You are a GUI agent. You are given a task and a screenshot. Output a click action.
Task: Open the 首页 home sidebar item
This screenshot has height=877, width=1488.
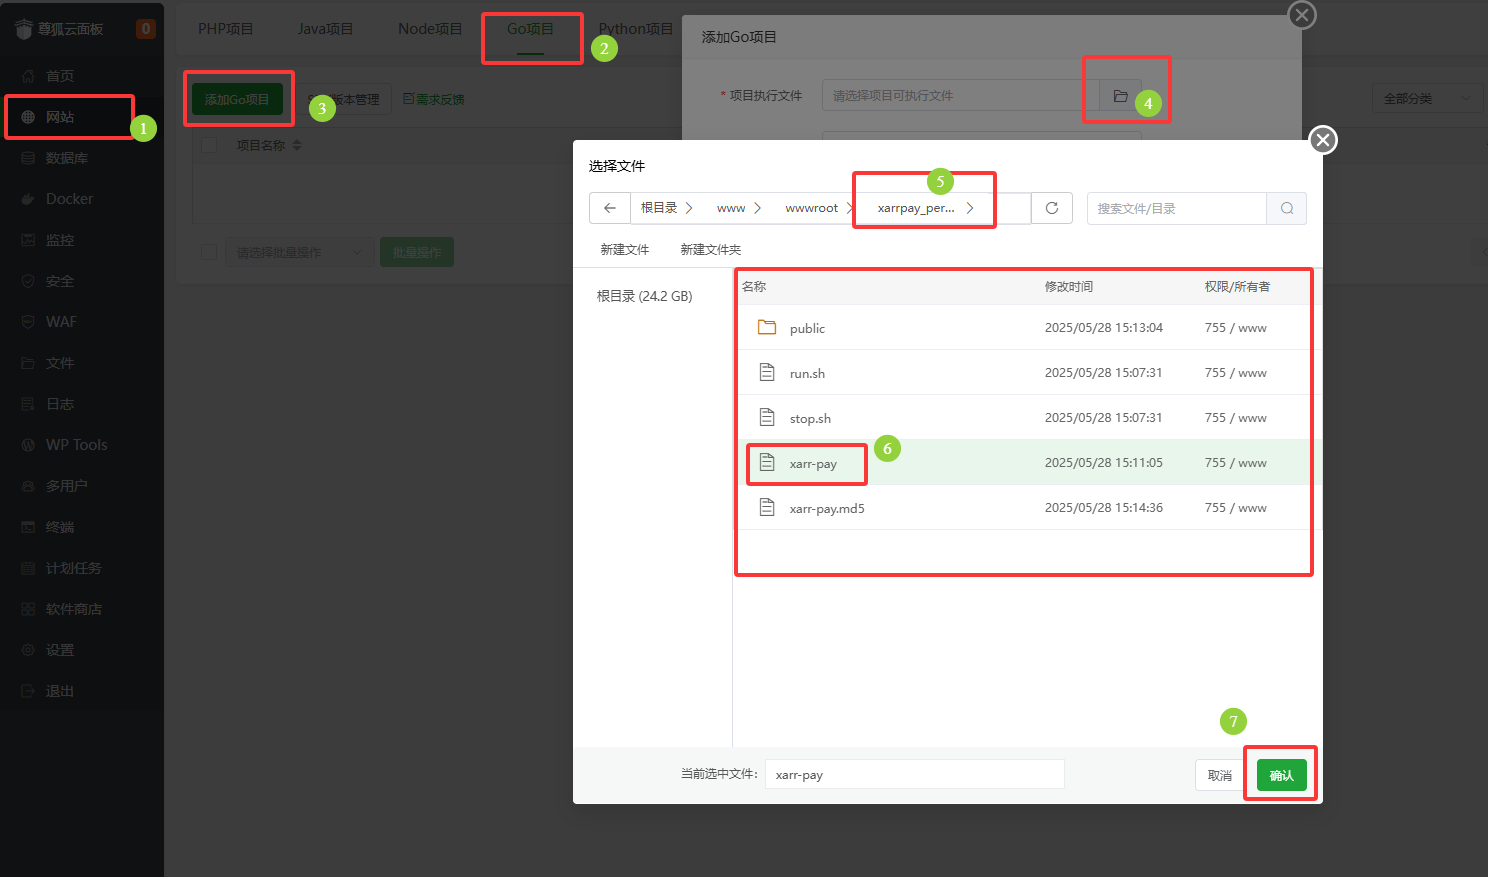pos(60,76)
